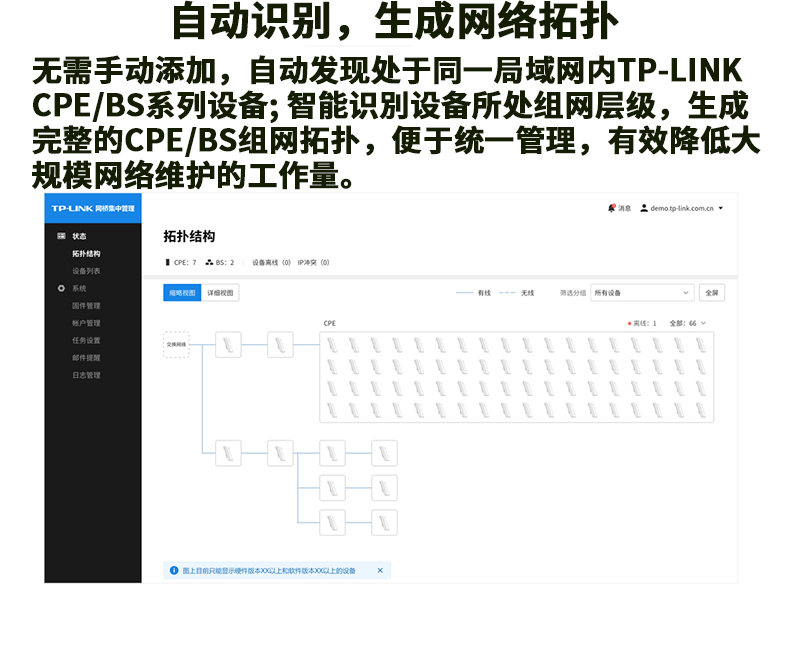Open 日志管理 in the sidebar
Image resolution: width=790 pixels, height=657 pixels.
[86, 375]
